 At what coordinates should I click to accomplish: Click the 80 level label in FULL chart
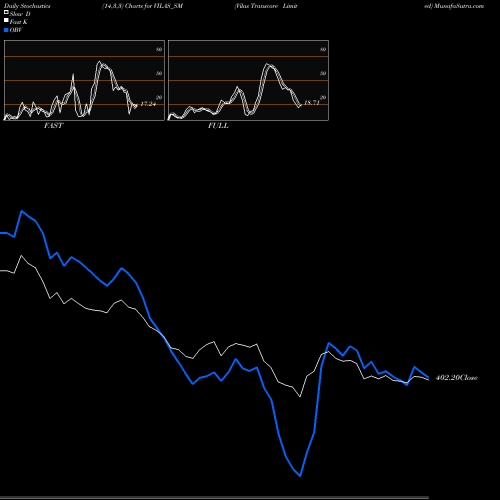[x=323, y=49]
